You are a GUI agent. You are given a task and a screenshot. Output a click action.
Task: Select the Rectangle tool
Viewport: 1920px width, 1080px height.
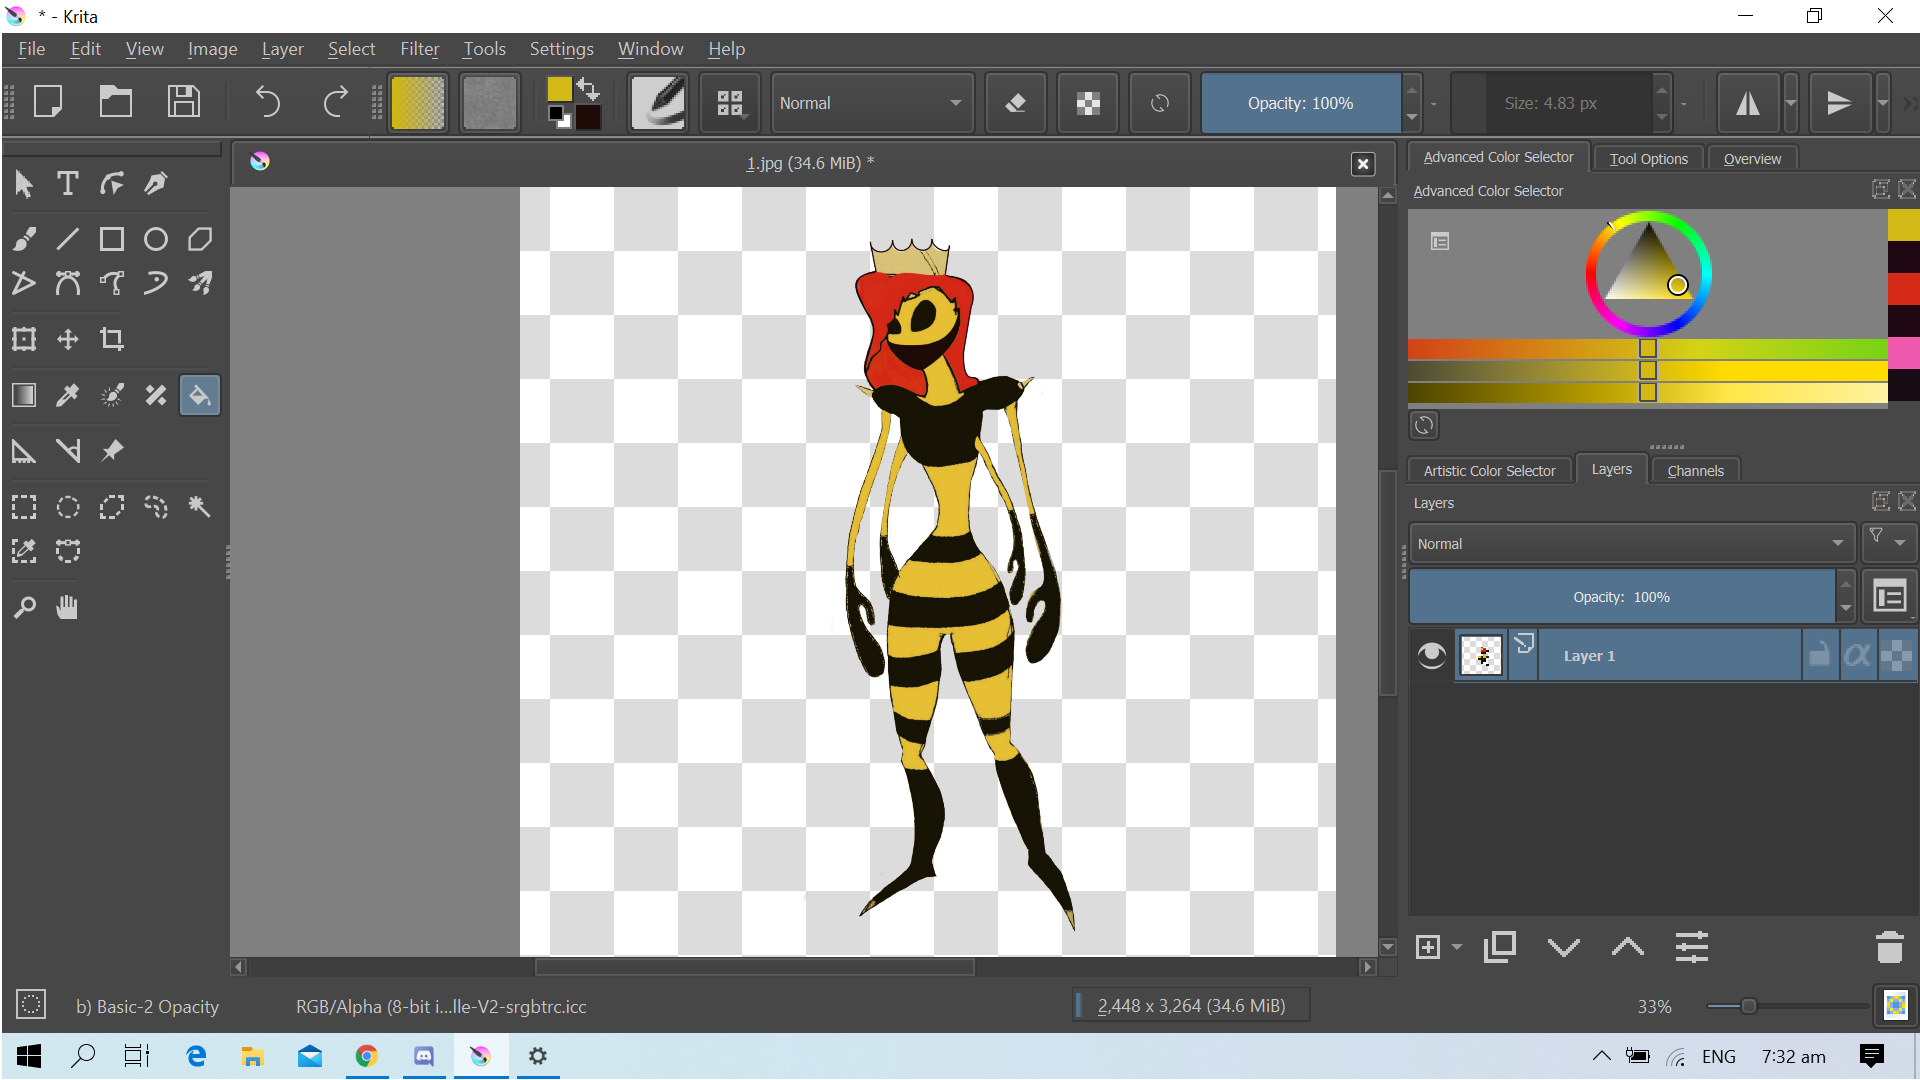[112, 239]
